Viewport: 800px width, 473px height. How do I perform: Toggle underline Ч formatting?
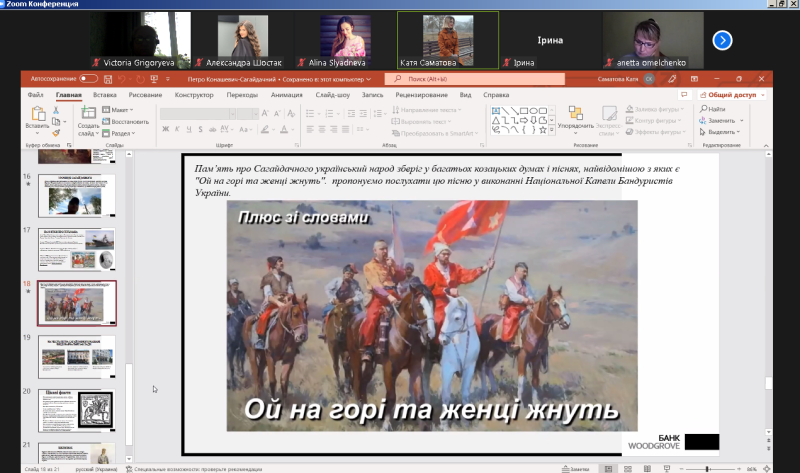click(189, 129)
